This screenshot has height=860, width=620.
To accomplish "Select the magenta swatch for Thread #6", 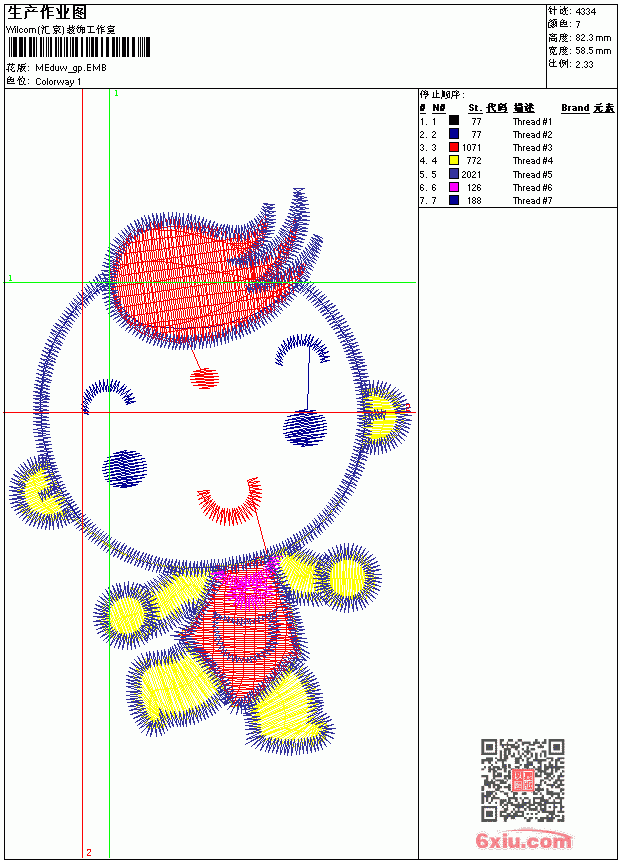I will pos(454,187).
